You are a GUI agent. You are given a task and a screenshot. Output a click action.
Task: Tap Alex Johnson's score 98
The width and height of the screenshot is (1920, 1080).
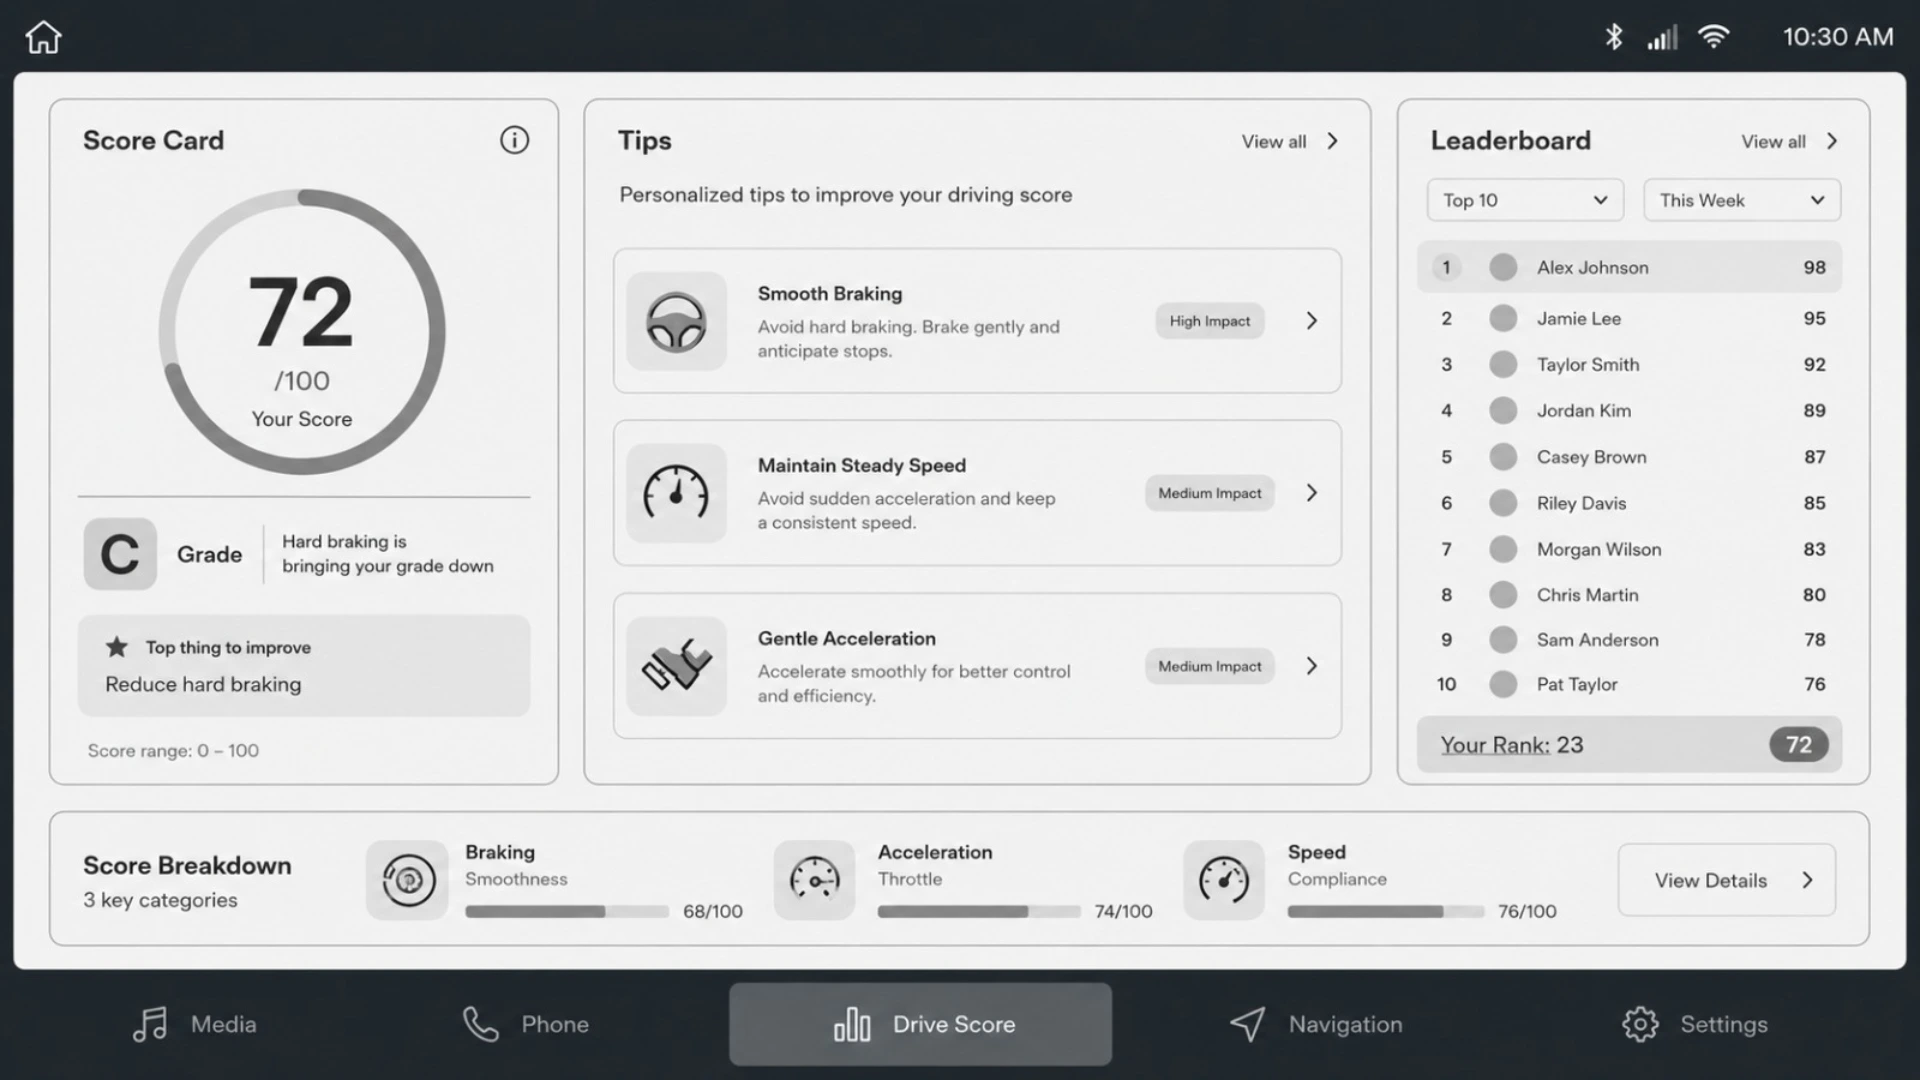1814,267
